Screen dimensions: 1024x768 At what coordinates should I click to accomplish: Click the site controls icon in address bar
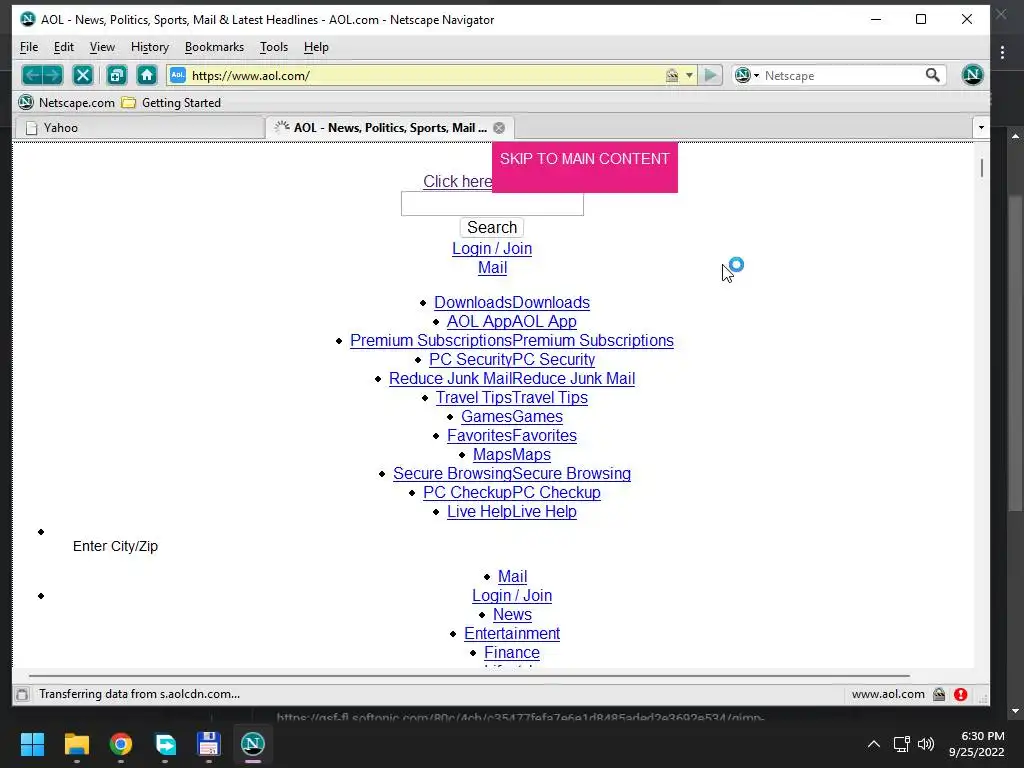672,75
